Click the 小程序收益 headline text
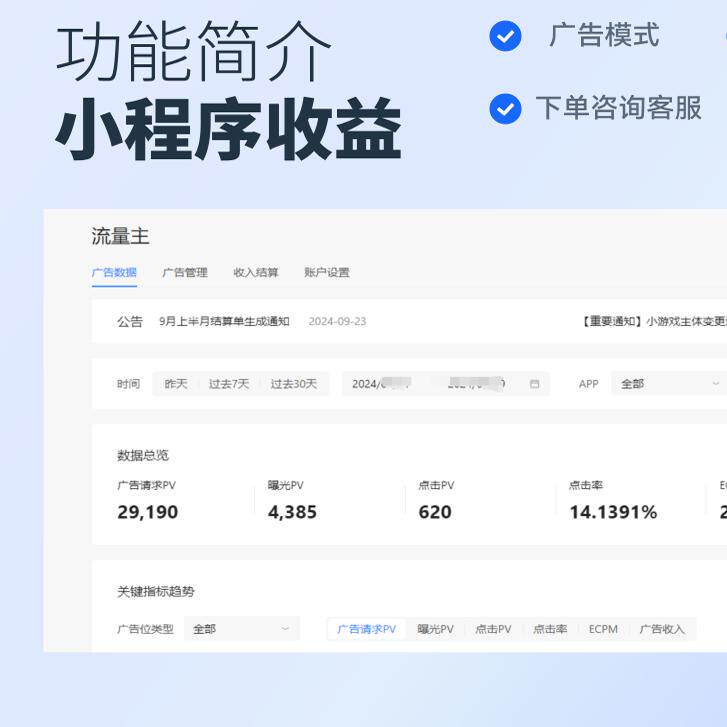727x727 pixels. pos(229,129)
